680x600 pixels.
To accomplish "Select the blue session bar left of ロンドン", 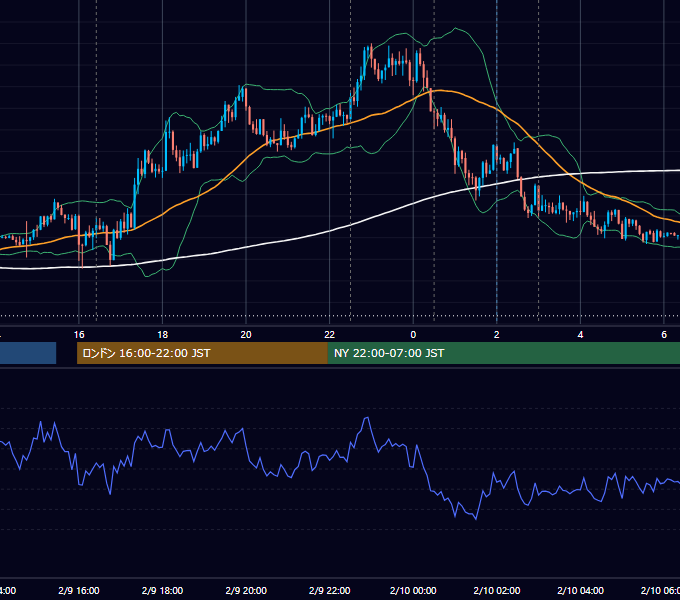I will (x=28, y=353).
